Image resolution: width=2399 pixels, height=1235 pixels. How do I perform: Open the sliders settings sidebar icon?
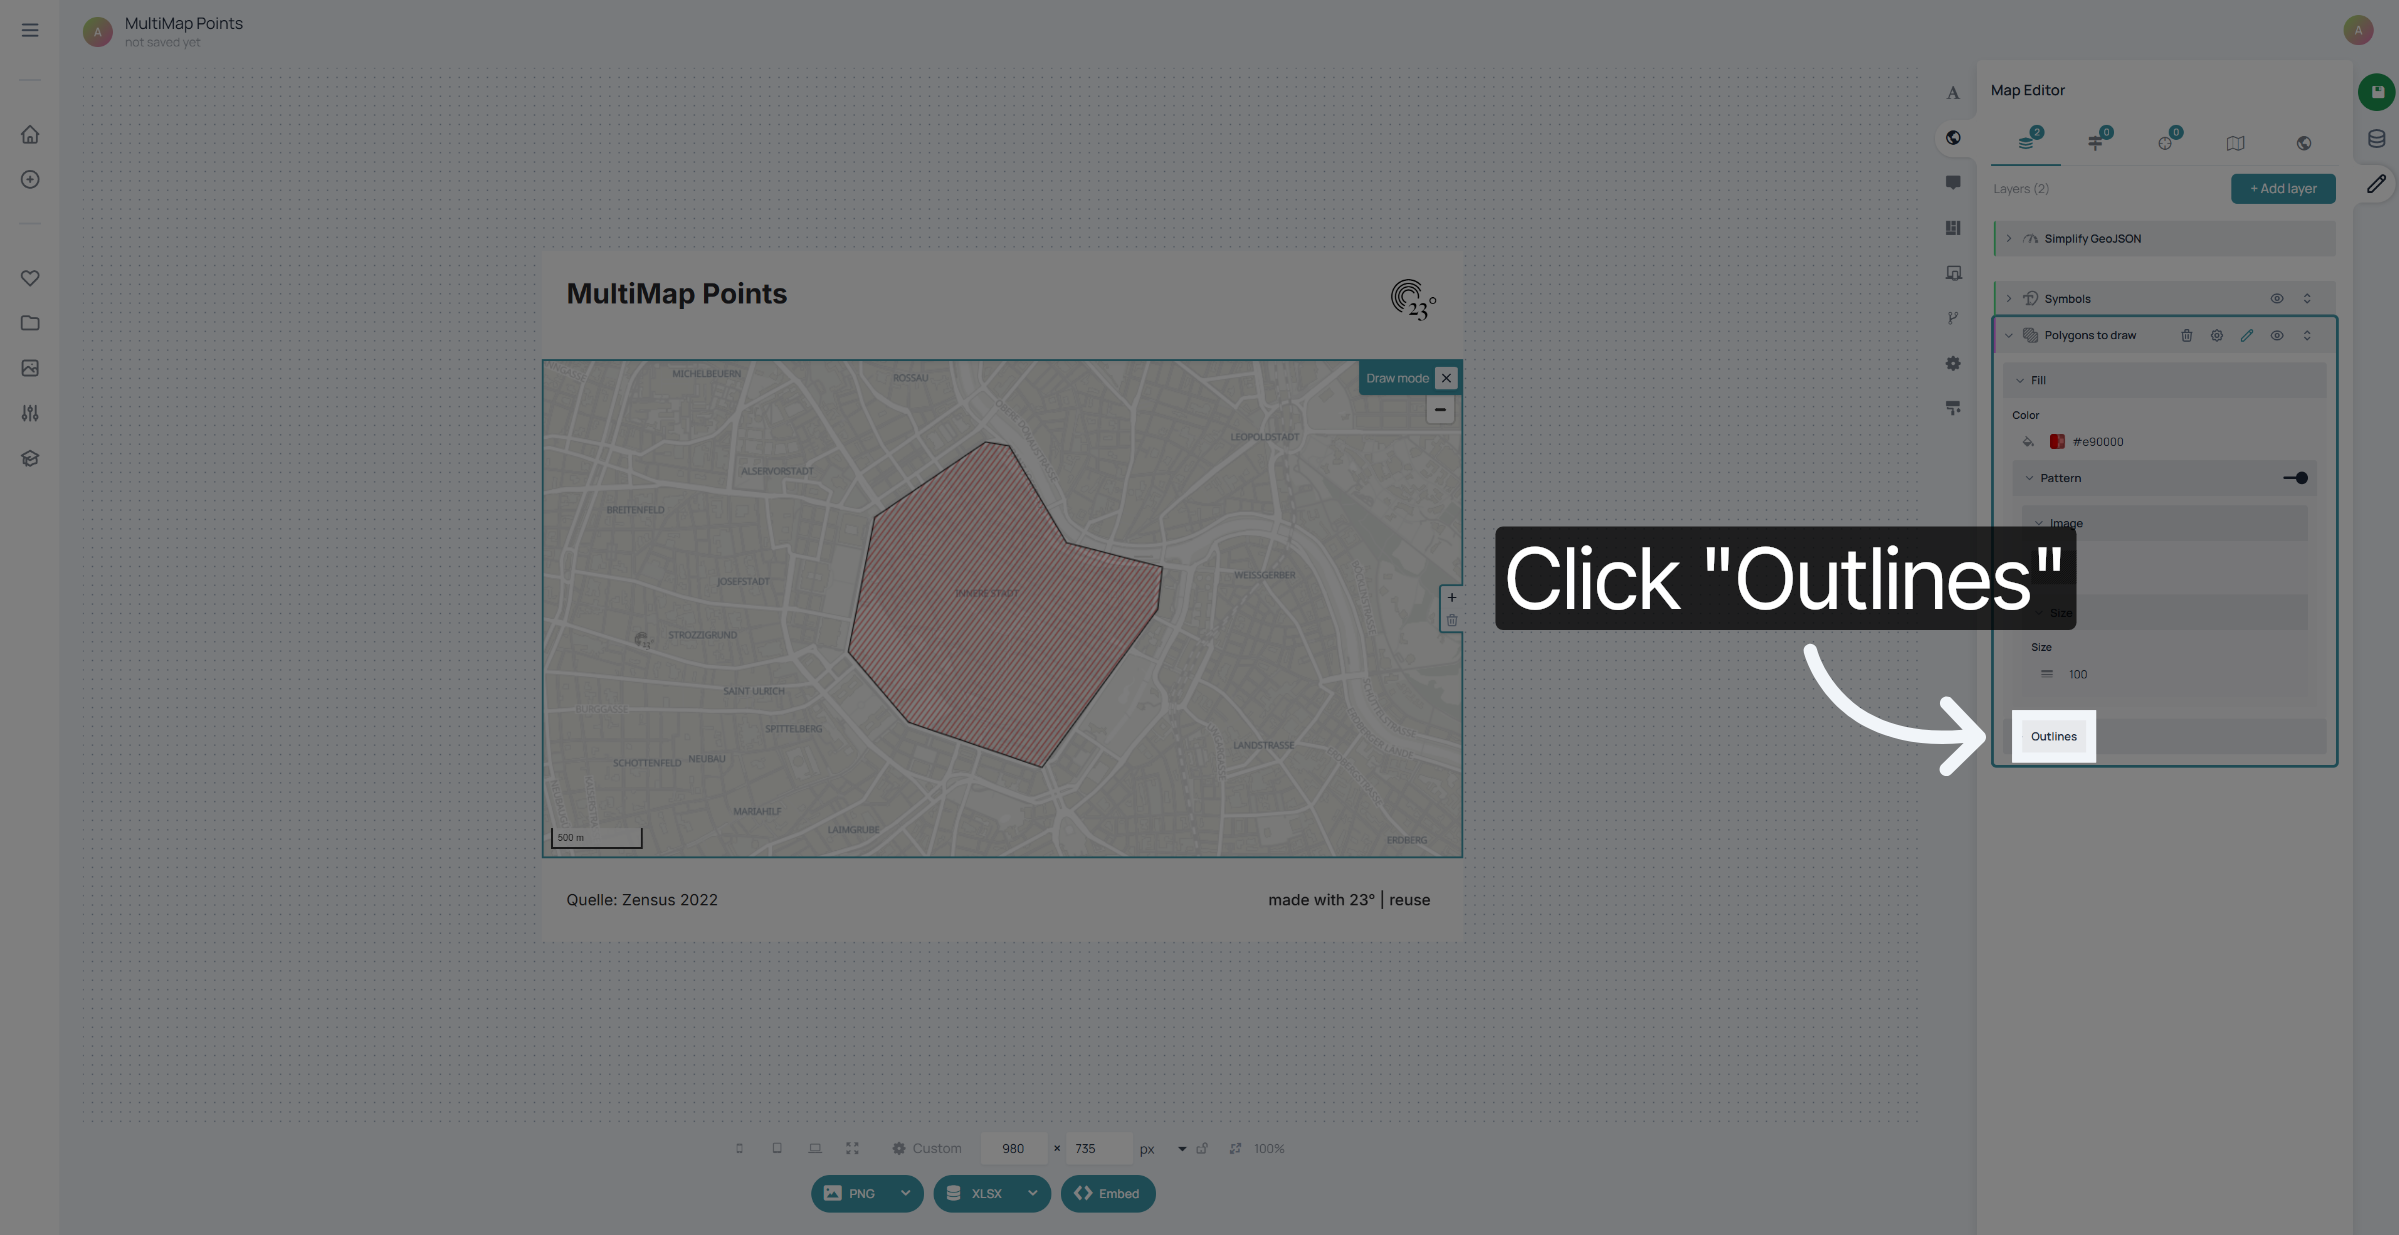click(x=30, y=413)
